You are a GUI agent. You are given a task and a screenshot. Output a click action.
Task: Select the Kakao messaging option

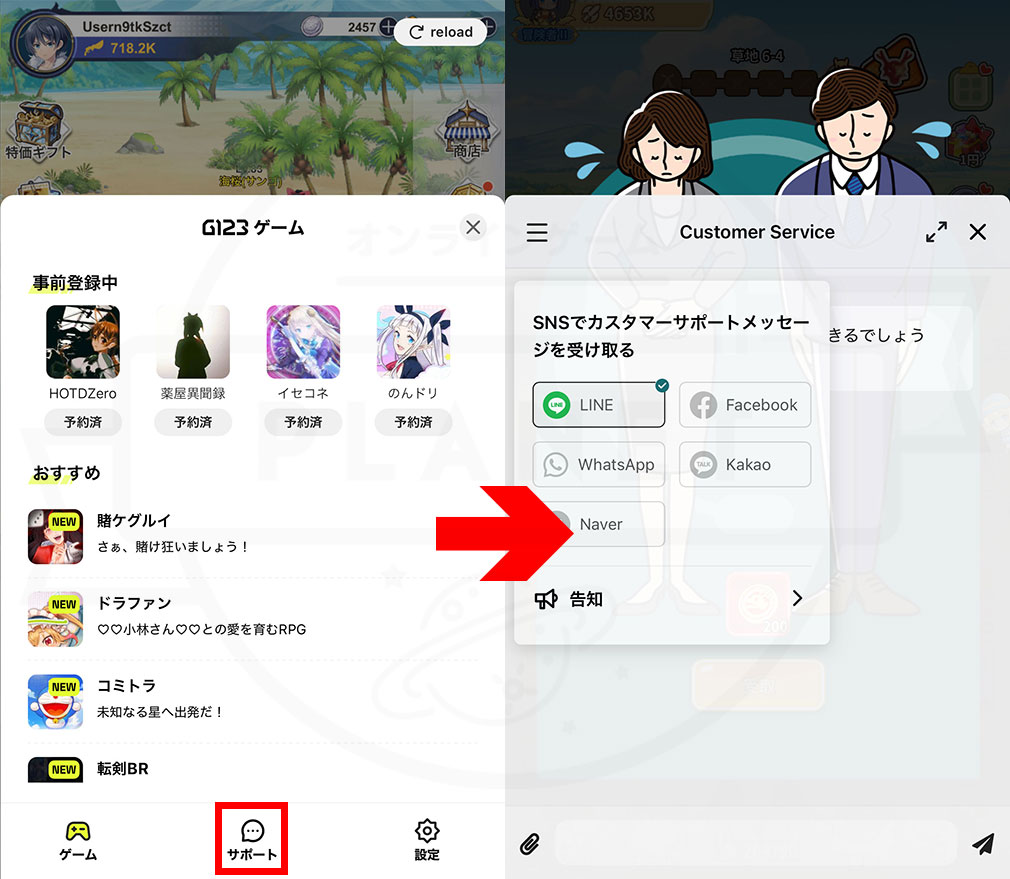pos(745,464)
